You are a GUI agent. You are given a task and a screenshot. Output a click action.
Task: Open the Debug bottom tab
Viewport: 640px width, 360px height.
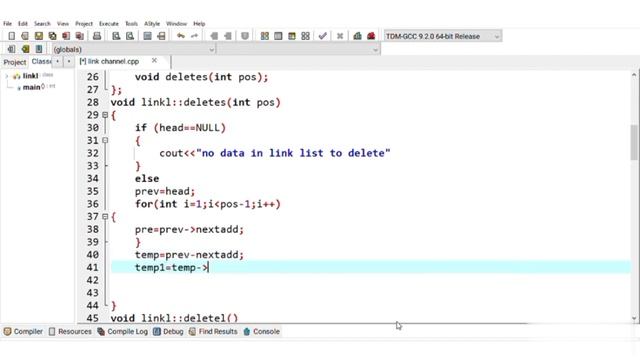(169, 331)
